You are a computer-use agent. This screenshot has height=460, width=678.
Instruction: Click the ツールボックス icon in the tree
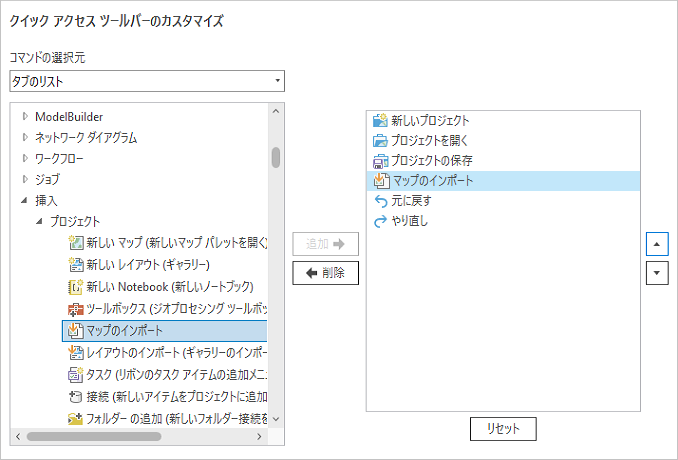point(75,308)
